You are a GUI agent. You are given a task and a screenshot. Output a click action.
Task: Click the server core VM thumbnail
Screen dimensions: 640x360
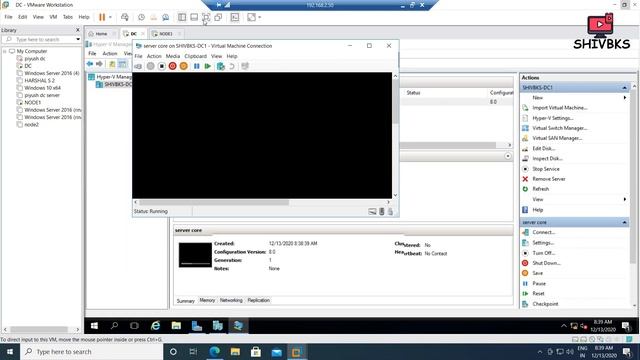(195, 255)
